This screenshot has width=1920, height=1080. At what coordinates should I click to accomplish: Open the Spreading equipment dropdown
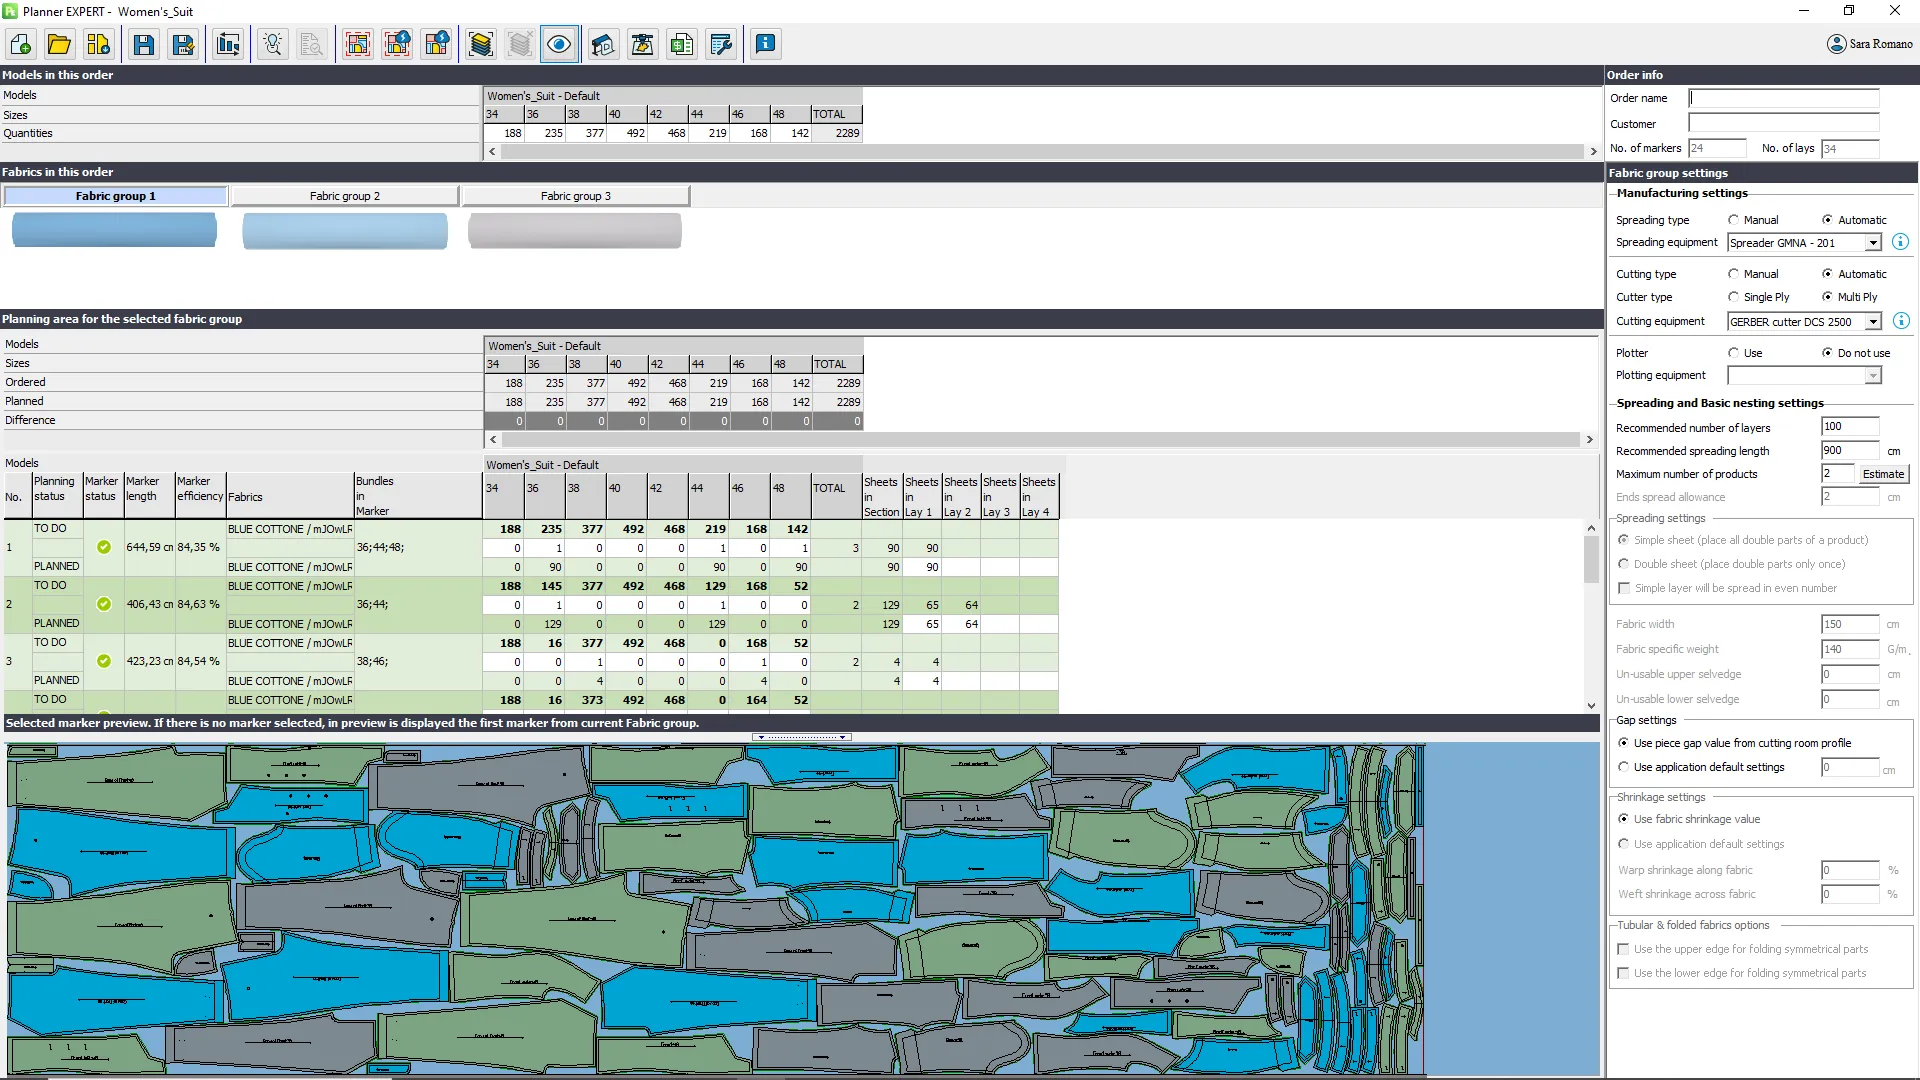1872,243
